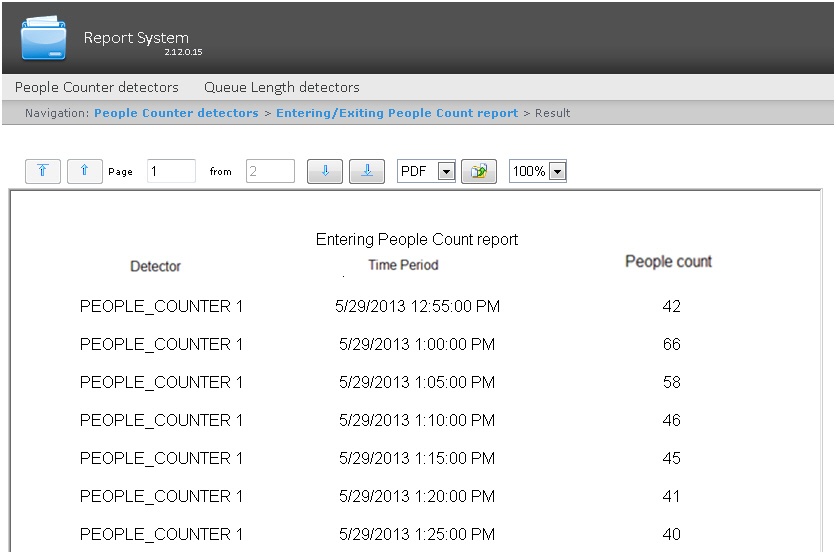Image resolution: width=836 pixels, height=553 pixels.
Task: Select time cell 5/29/2013 12:55:00 PM
Action: coord(417,306)
